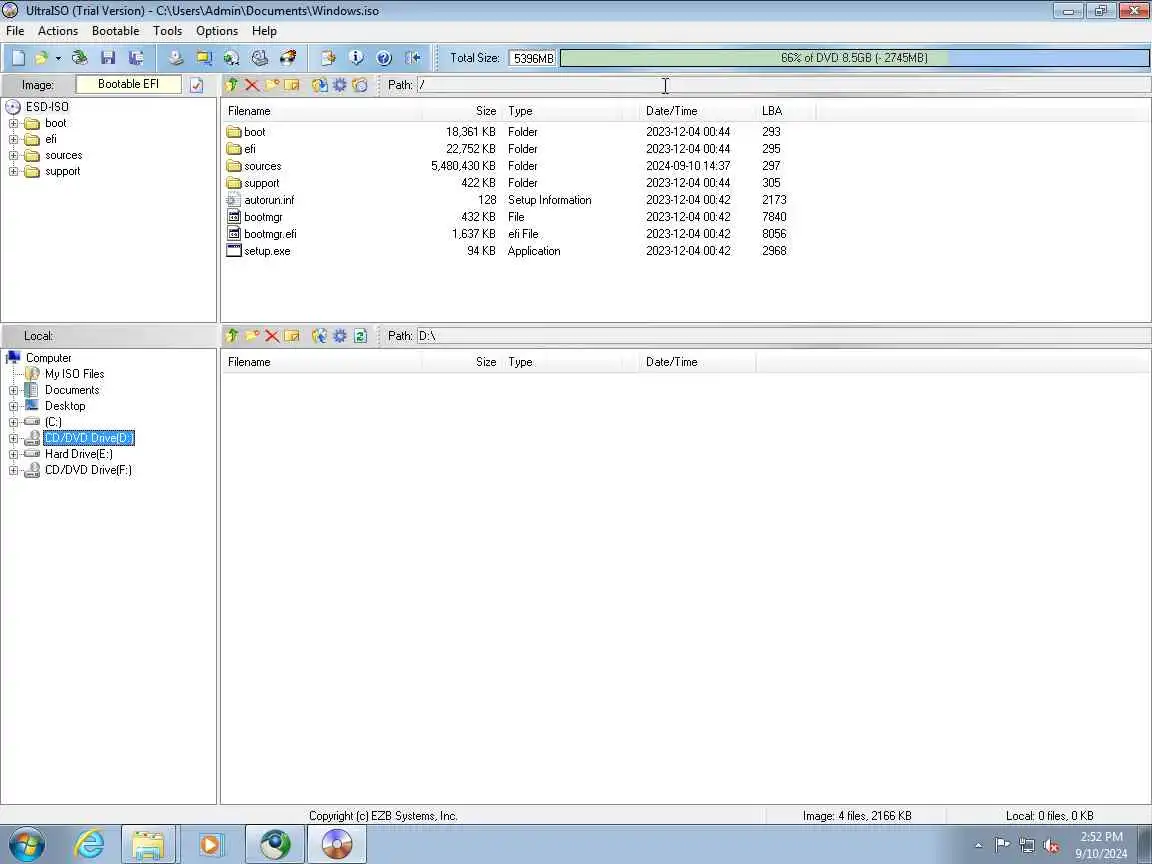This screenshot has height=864, width=1152.
Task: Click gear settings icon in image toolbar
Action: tap(339, 85)
